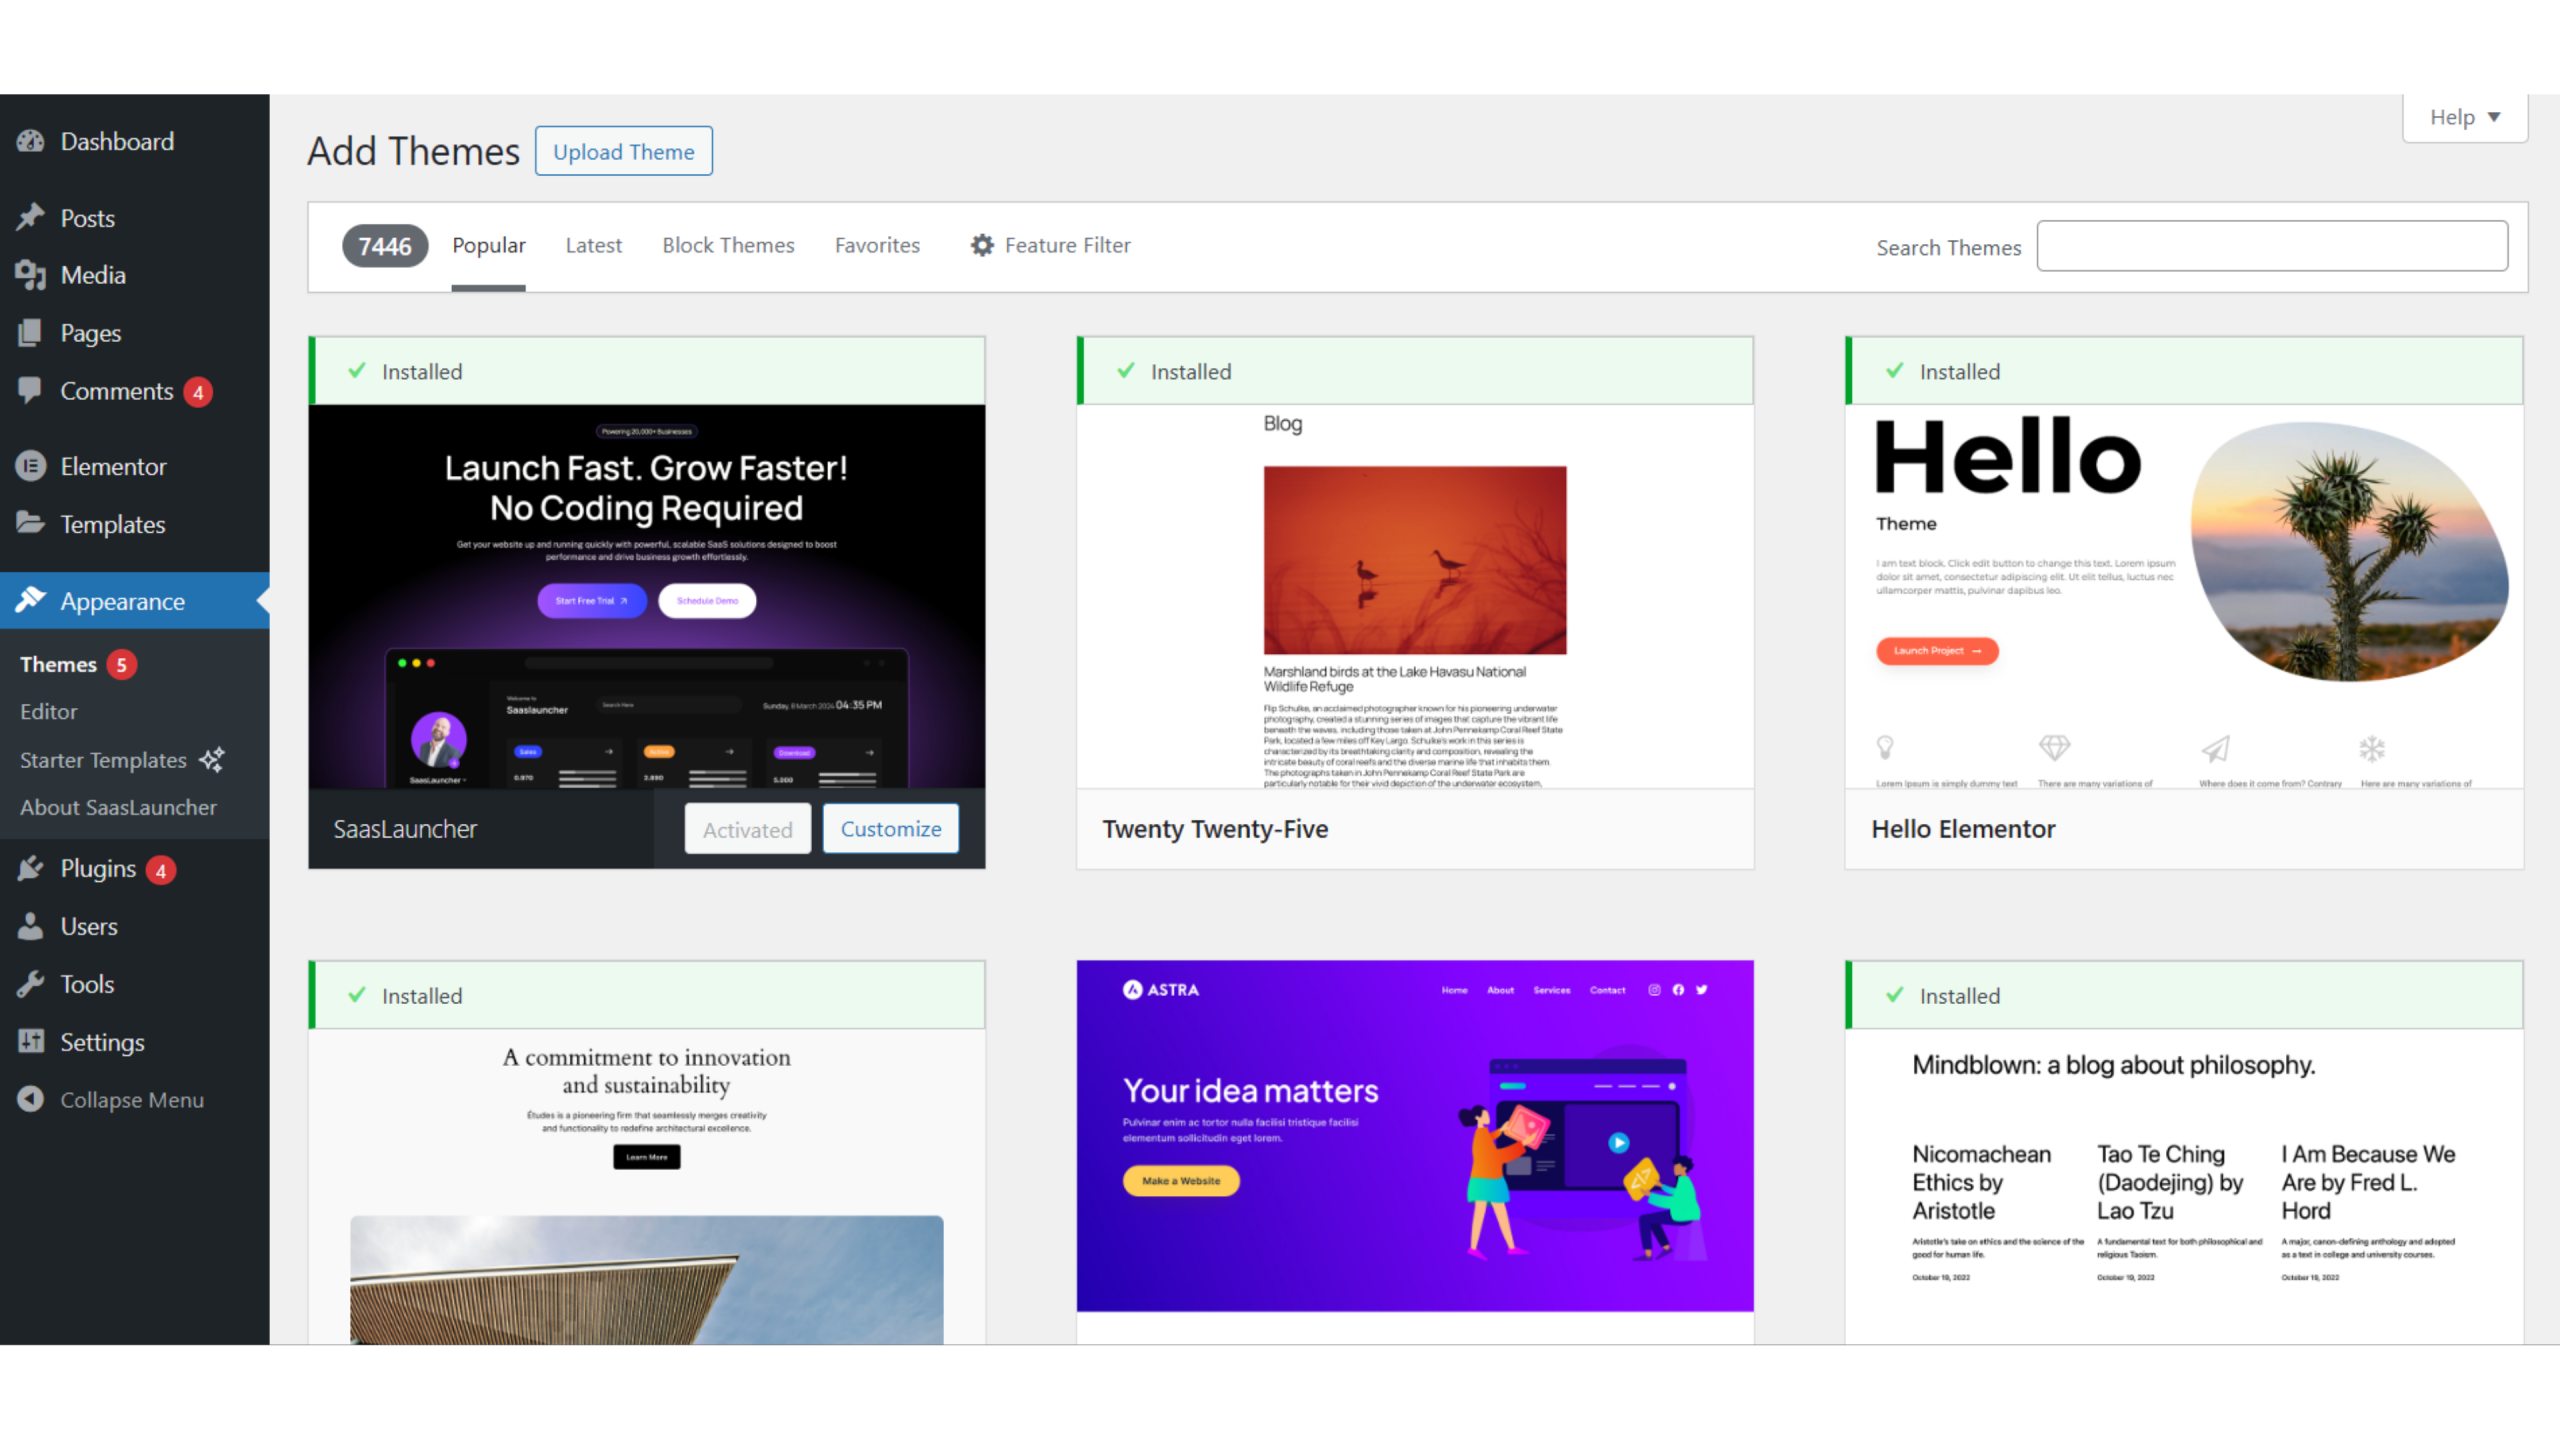Click the Themes update count badge
2560x1440 pixels.
[121, 665]
